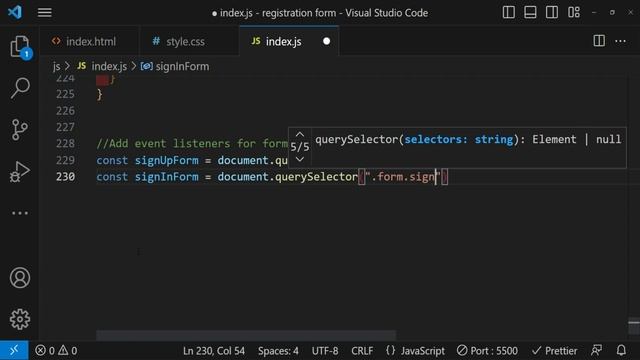Click the Ln 230, Col 54 status item

214,351
